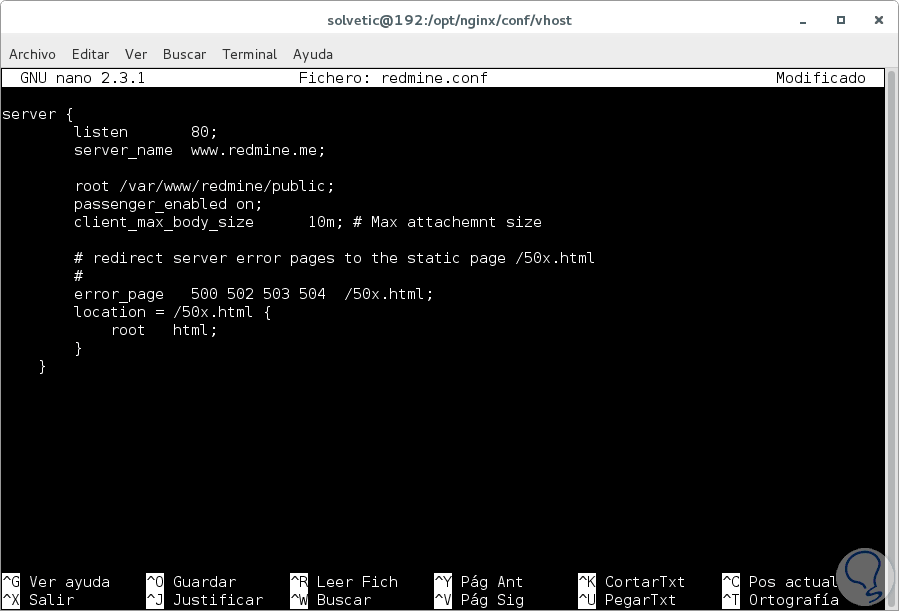Screen dimensions: 899x611
Task: Open the Archivo menu
Action: click(32, 54)
